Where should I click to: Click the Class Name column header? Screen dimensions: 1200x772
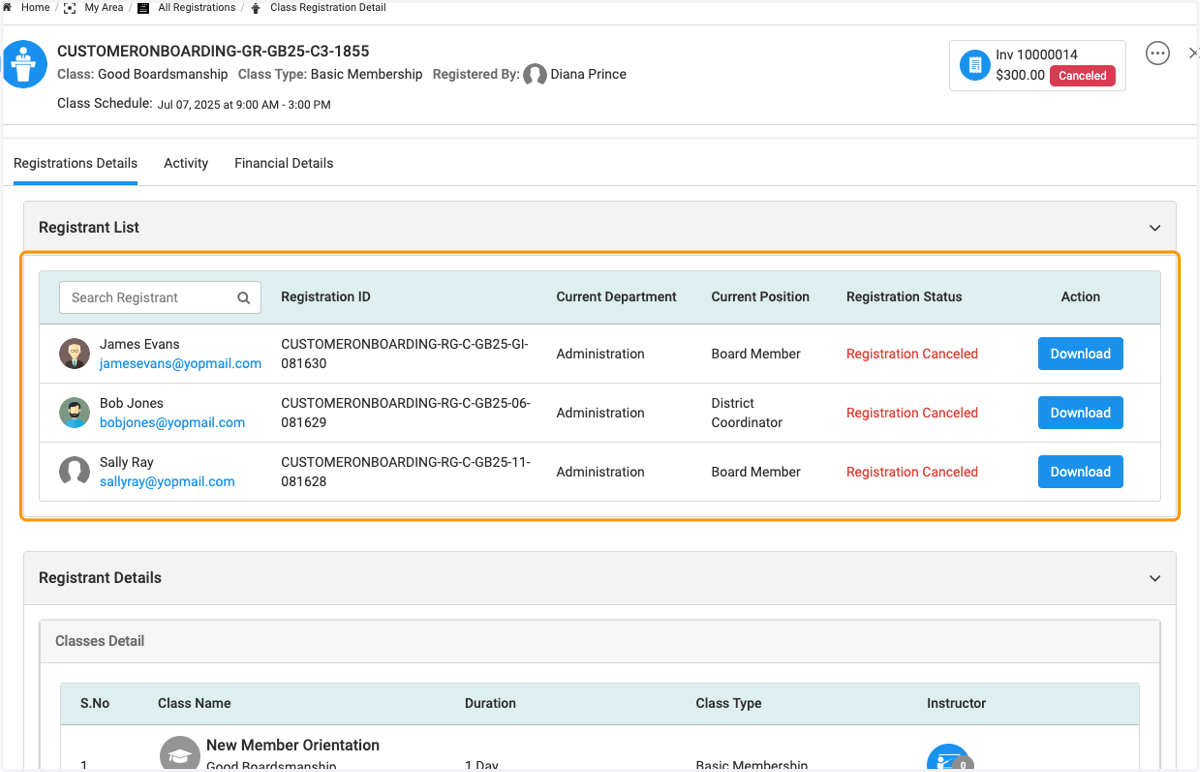pos(194,703)
